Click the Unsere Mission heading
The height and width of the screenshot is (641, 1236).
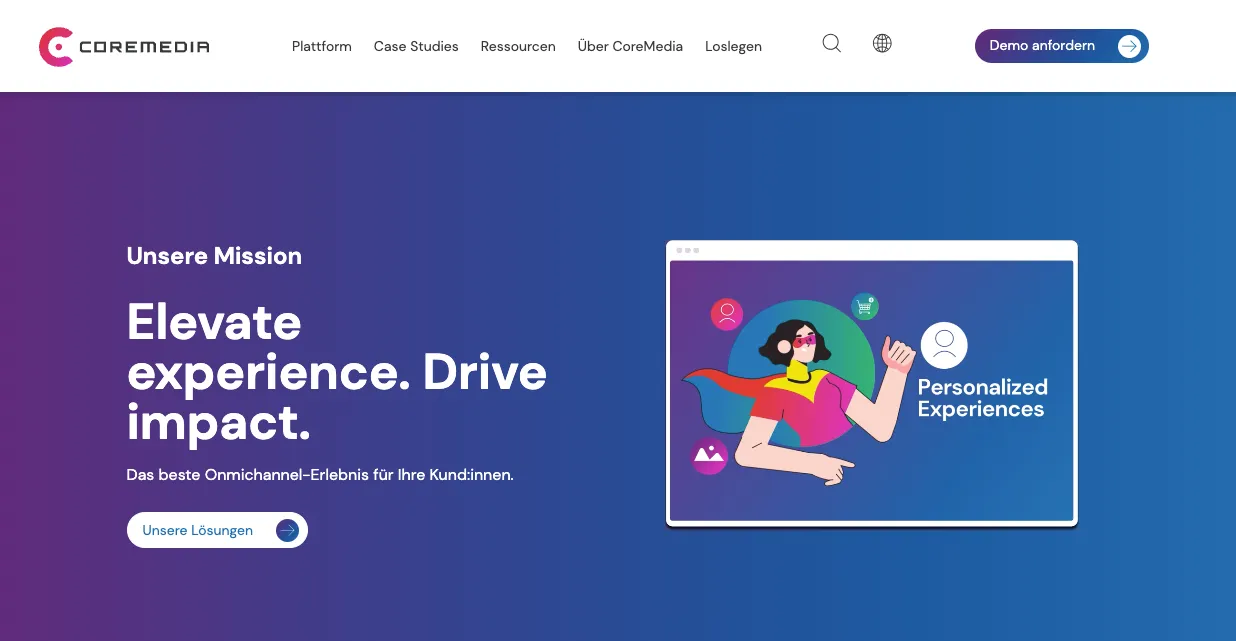tap(214, 256)
